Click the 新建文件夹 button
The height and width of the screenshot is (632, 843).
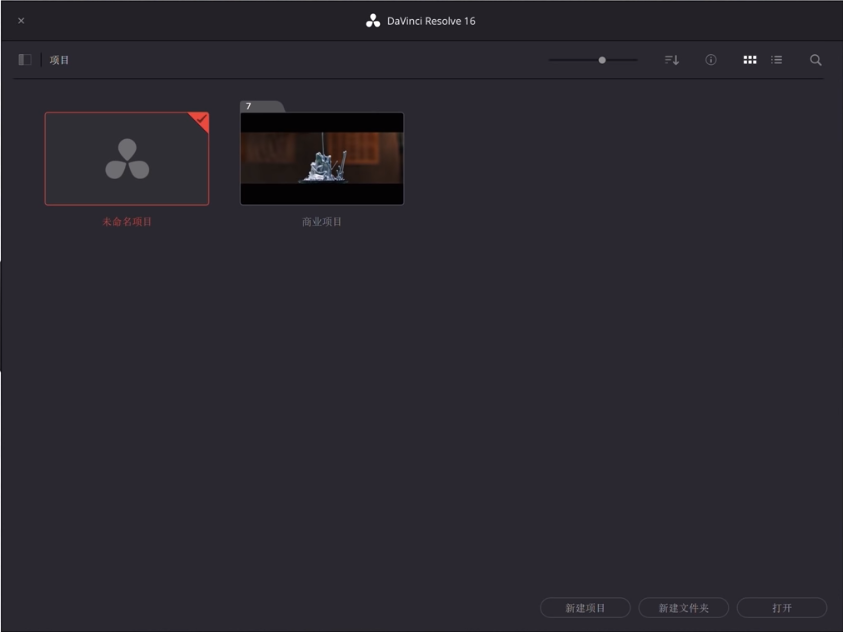point(683,608)
